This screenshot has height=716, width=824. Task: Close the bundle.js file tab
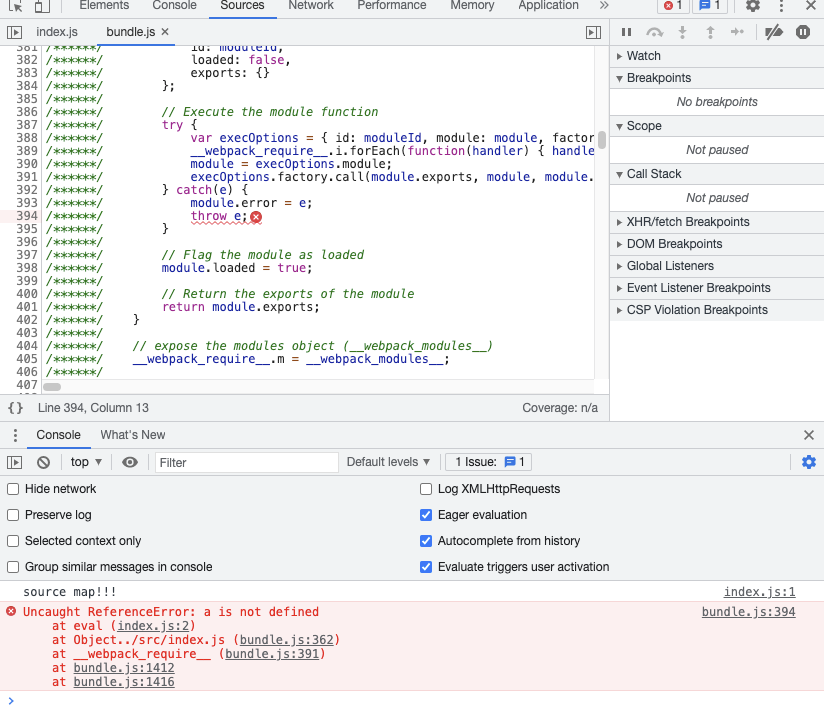tap(165, 32)
